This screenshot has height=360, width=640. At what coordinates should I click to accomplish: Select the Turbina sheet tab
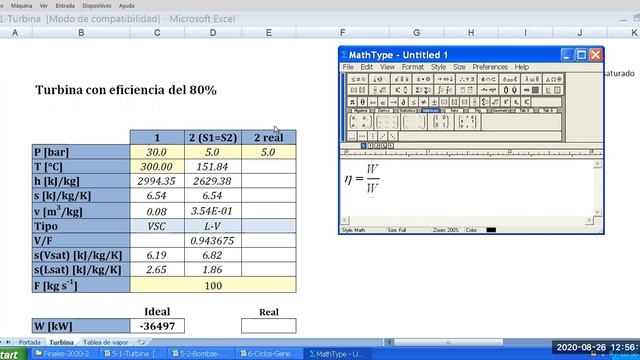pyautogui.click(x=61, y=342)
